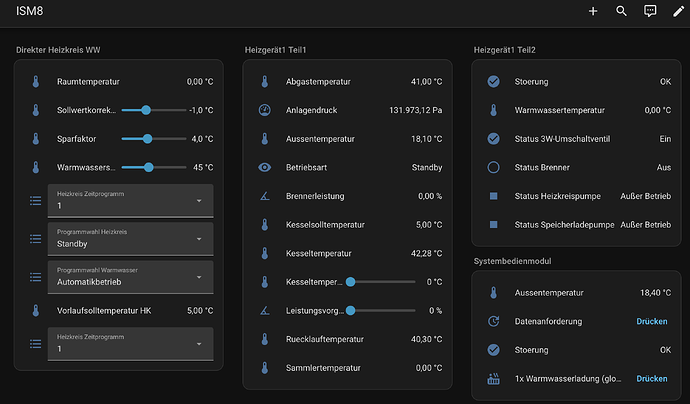Click the Aussentemperatur 18,10 °C value

point(426,139)
